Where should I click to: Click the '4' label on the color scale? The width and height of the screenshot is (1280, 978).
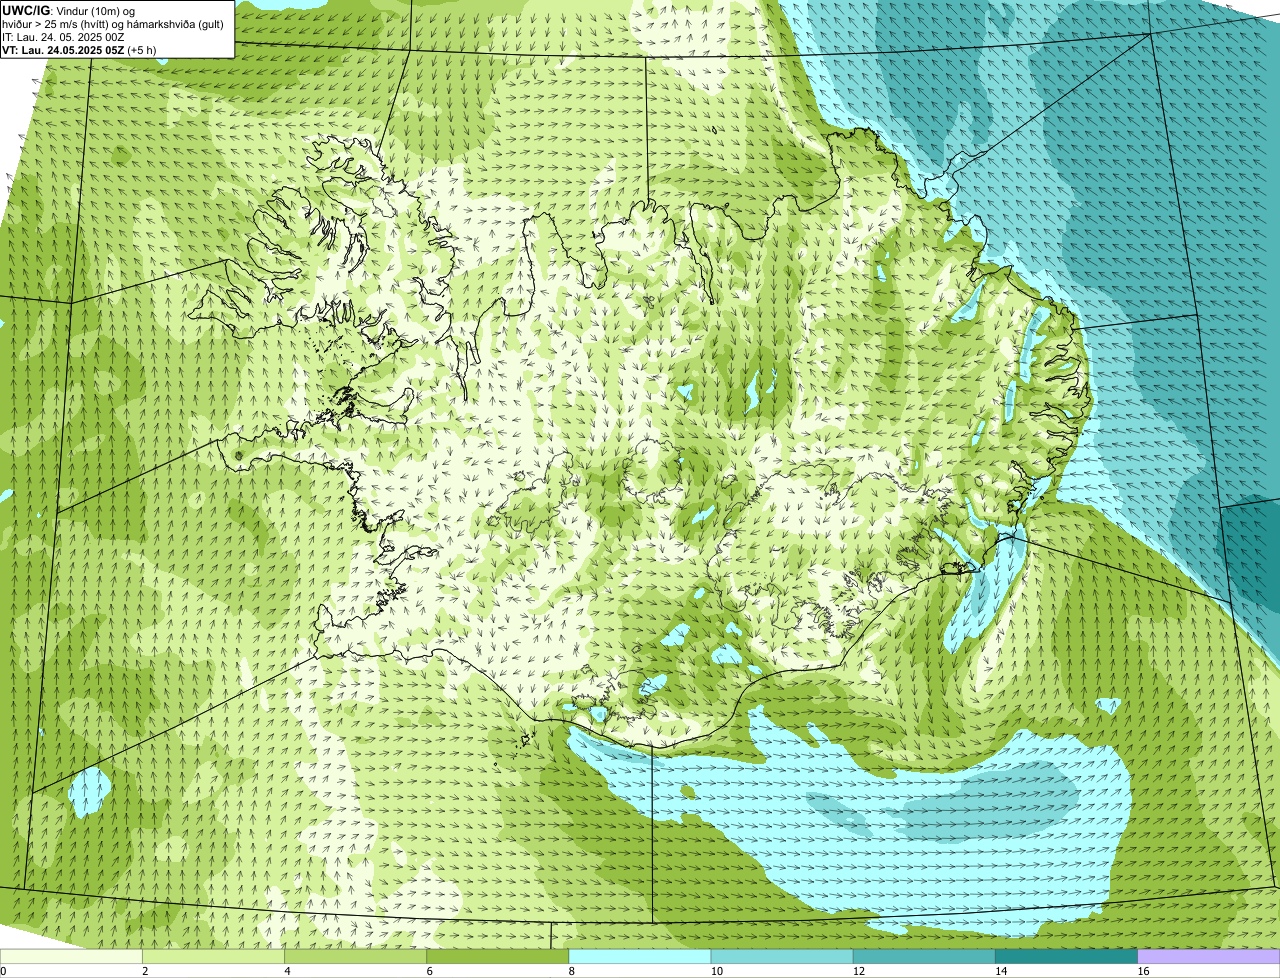[287, 971]
